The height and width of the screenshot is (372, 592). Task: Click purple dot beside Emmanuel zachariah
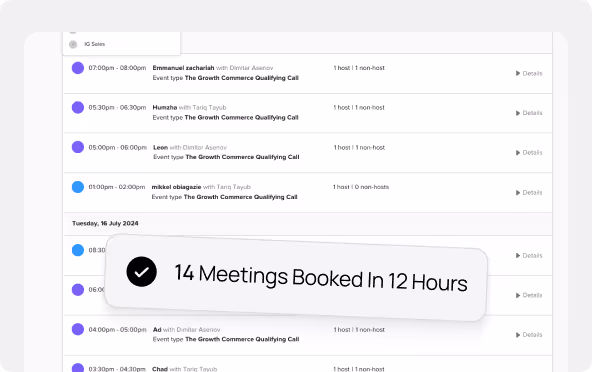pyautogui.click(x=78, y=68)
